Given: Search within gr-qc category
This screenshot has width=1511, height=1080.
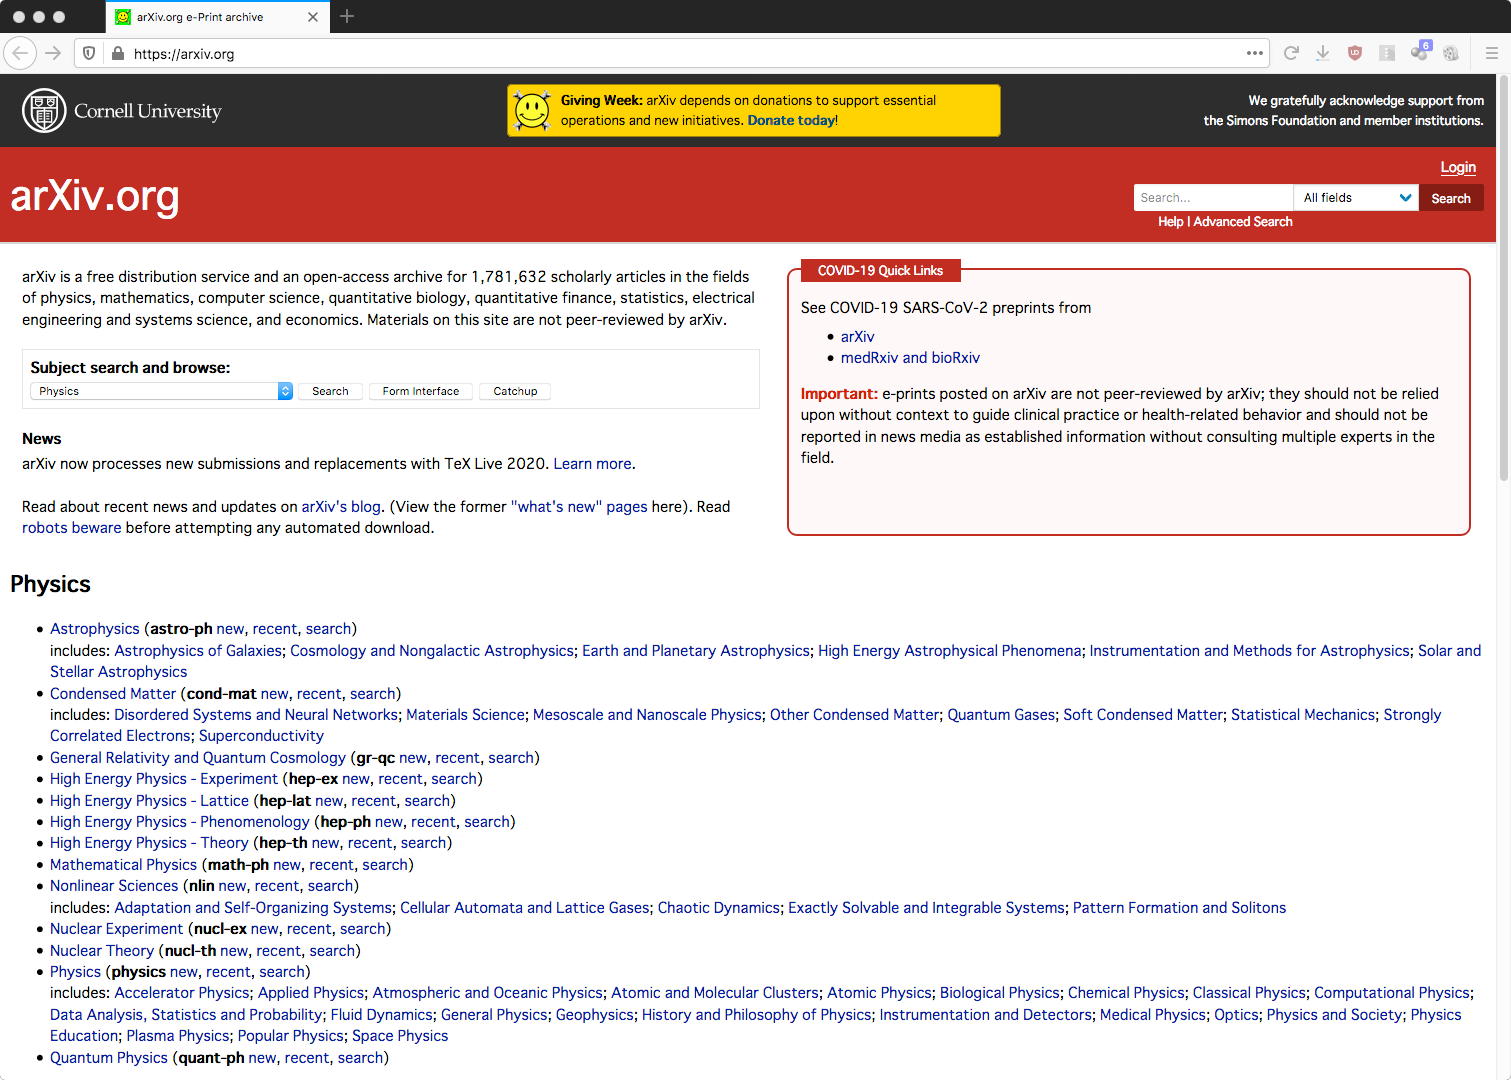Looking at the screenshot, I should pyautogui.click(x=510, y=758).
